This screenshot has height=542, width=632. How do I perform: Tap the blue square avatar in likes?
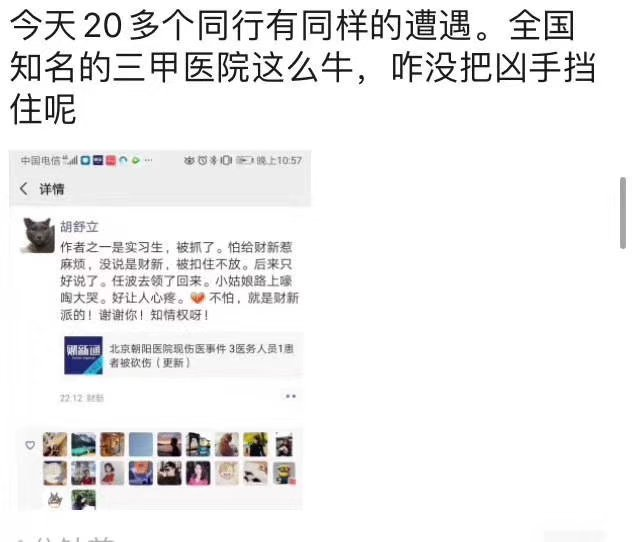tap(141, 444)
